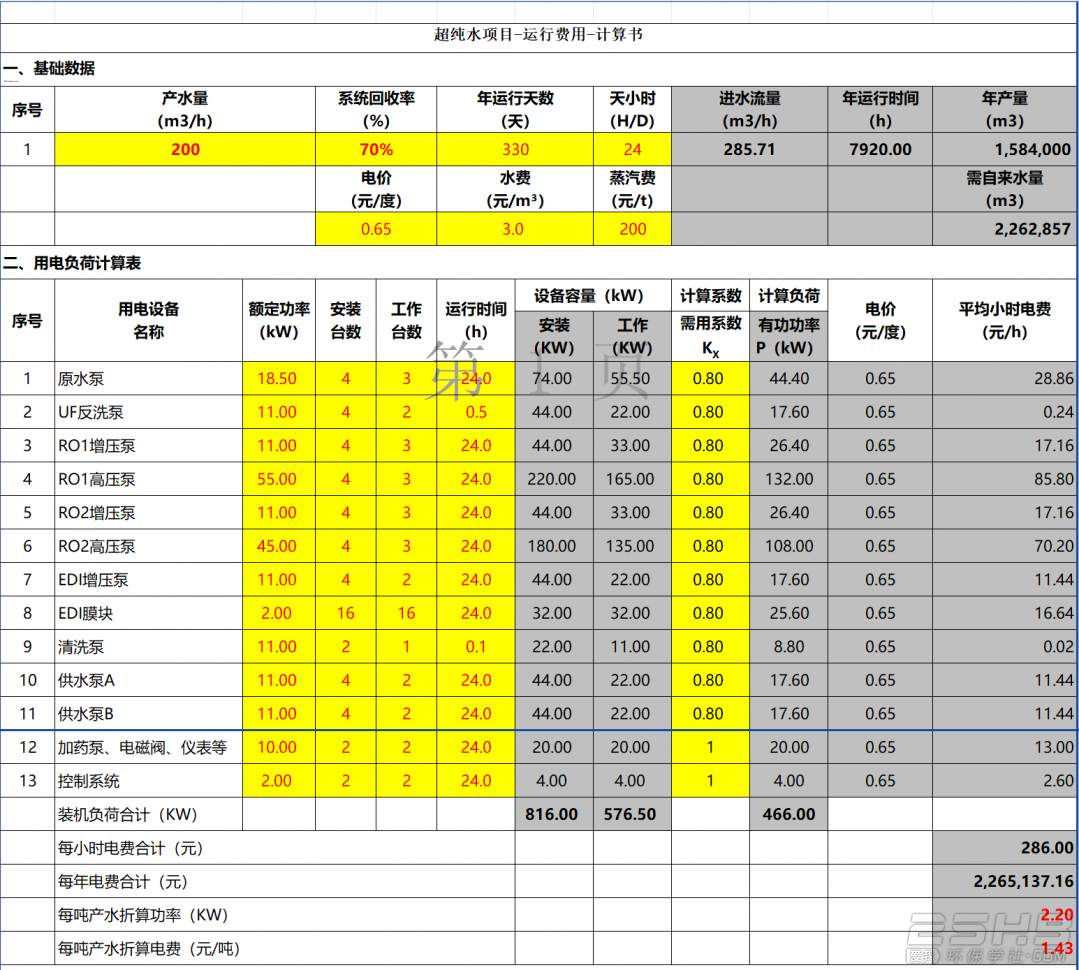The height and width of the screenshot is (970, 1079).
Task: Select the 每吨产水折算电费(元/吨) label cell
Action: pos(285,949)
